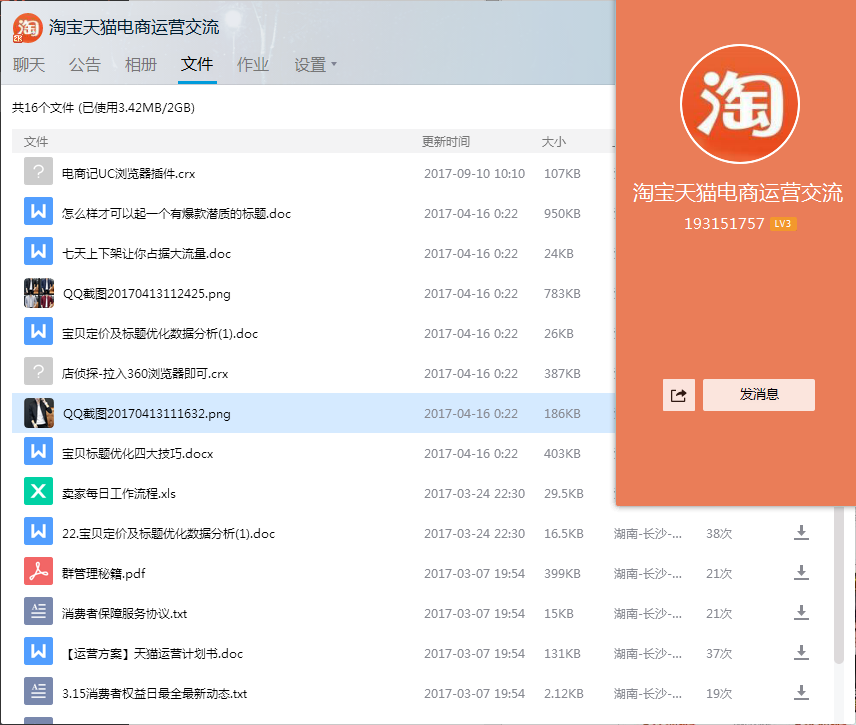
Task: Click the Word icon for 【运营方案】天猫运营计划书.doc
Action: pos(38,651)
